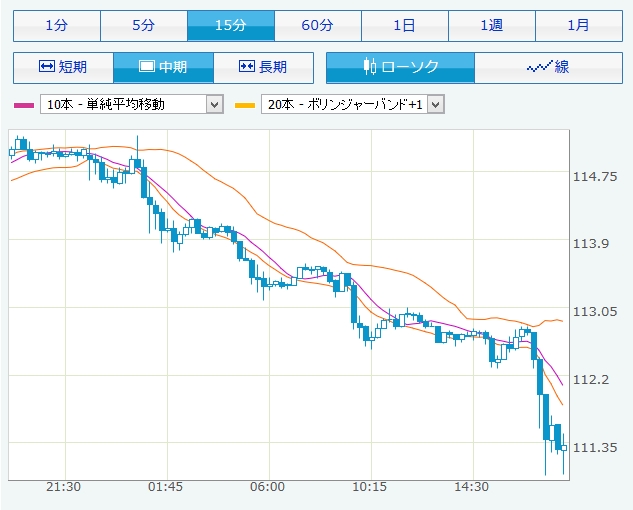Click the 113.9 price axis label

point(591,243)
